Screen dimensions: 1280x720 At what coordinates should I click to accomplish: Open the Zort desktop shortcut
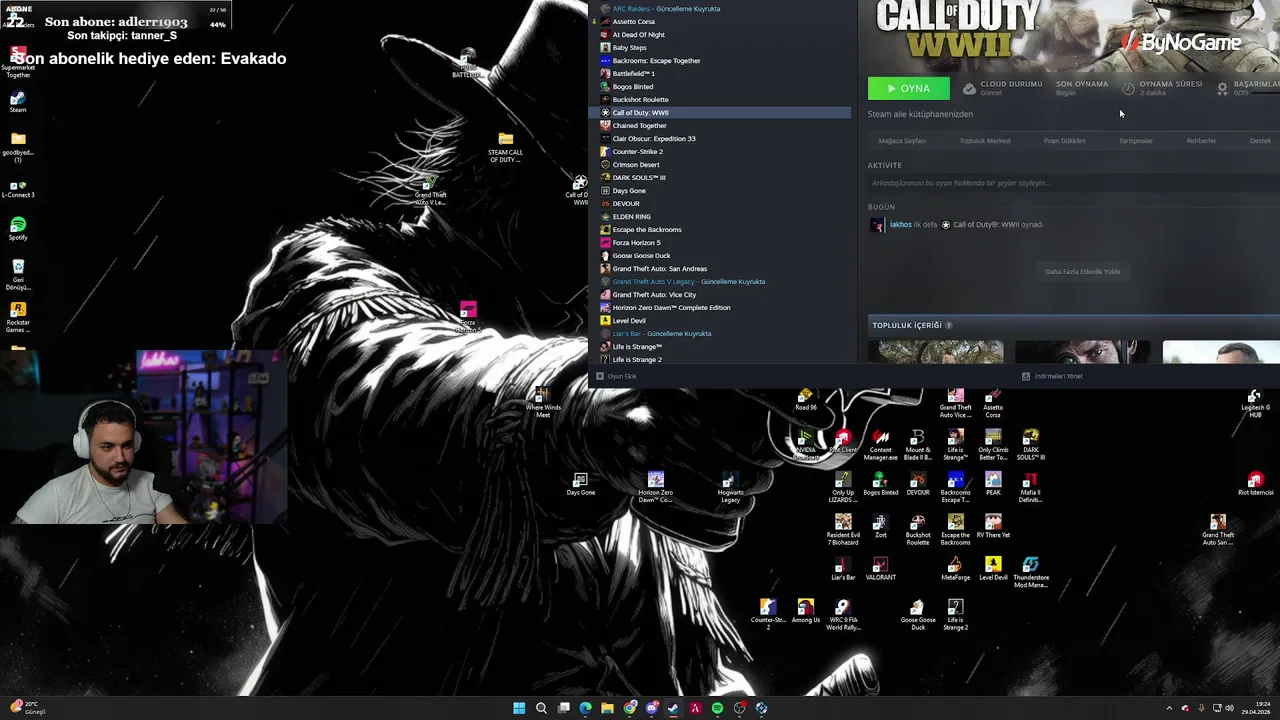pyautogui.click(x=880, y=527)
